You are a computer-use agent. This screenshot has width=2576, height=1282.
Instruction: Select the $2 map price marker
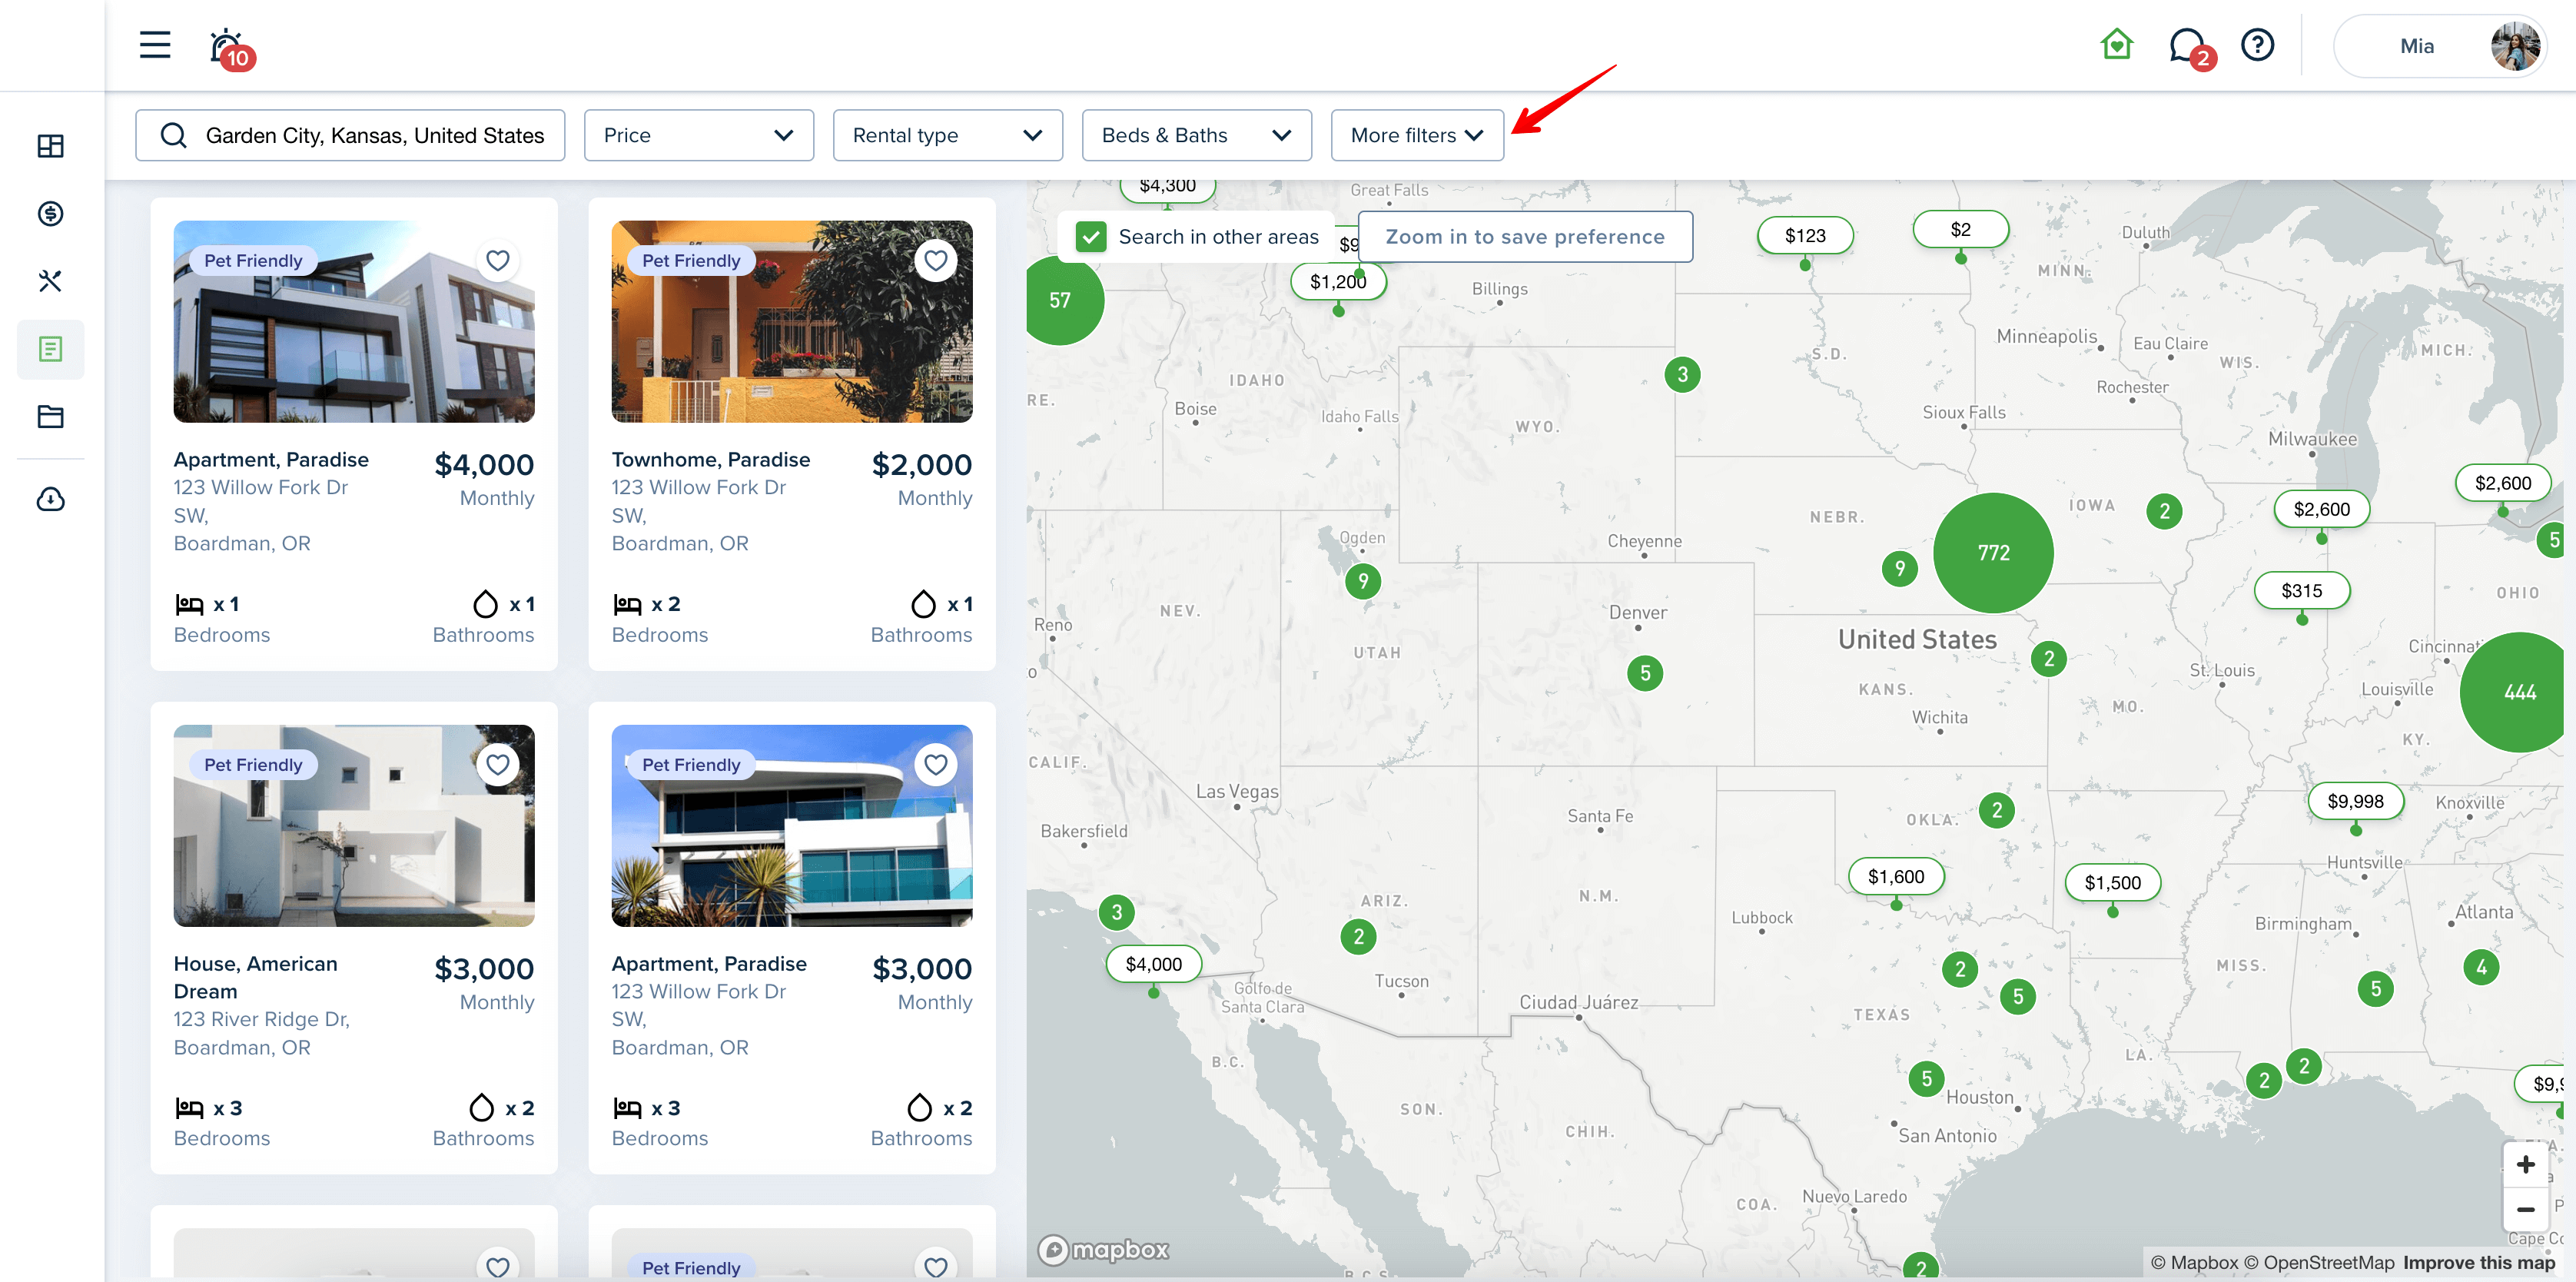(x=1960, y=229)
